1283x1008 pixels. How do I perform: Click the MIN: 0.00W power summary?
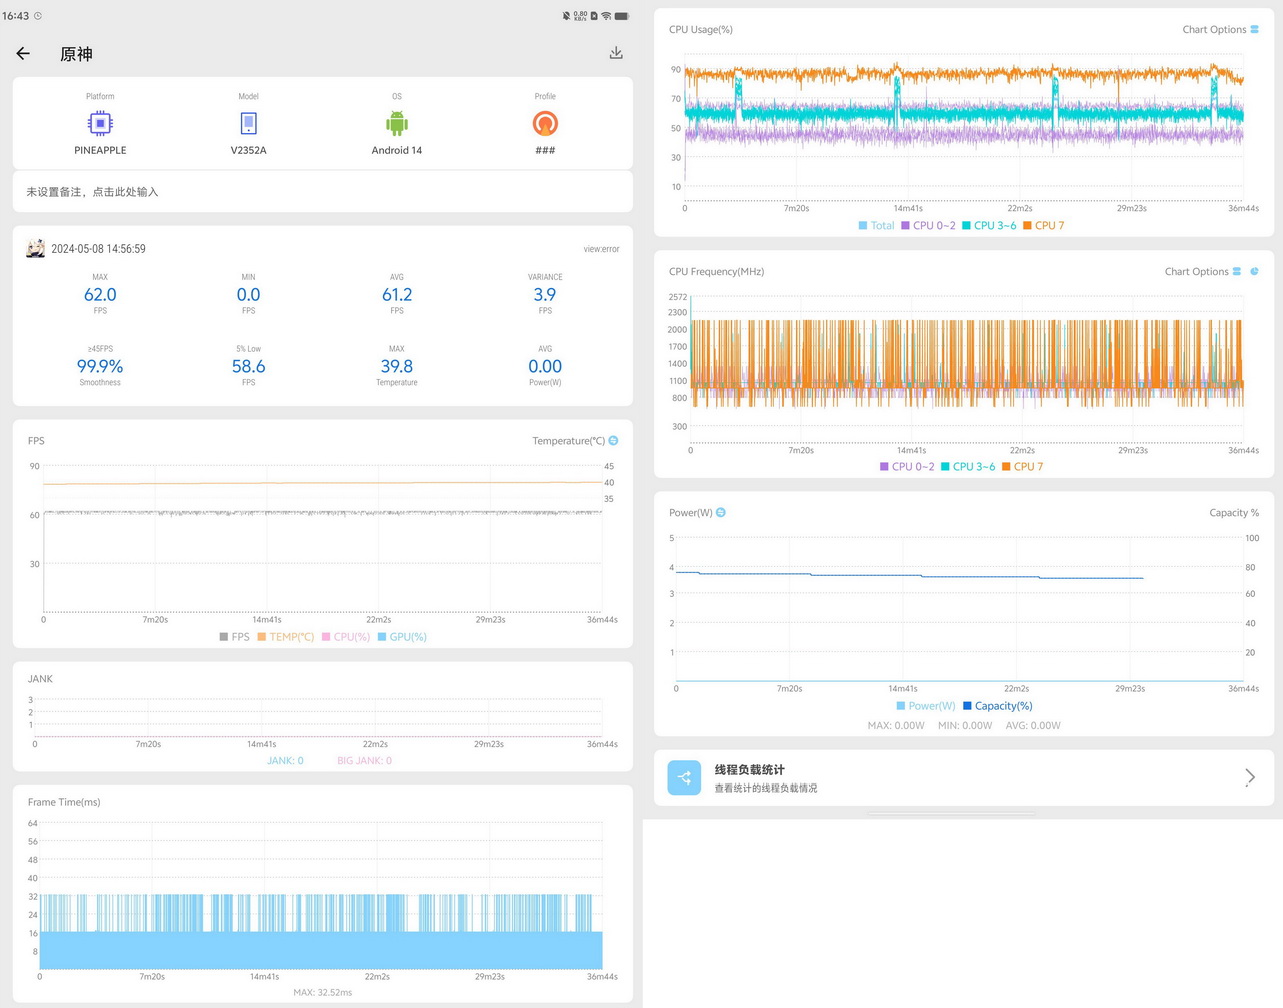pos(963,726)
